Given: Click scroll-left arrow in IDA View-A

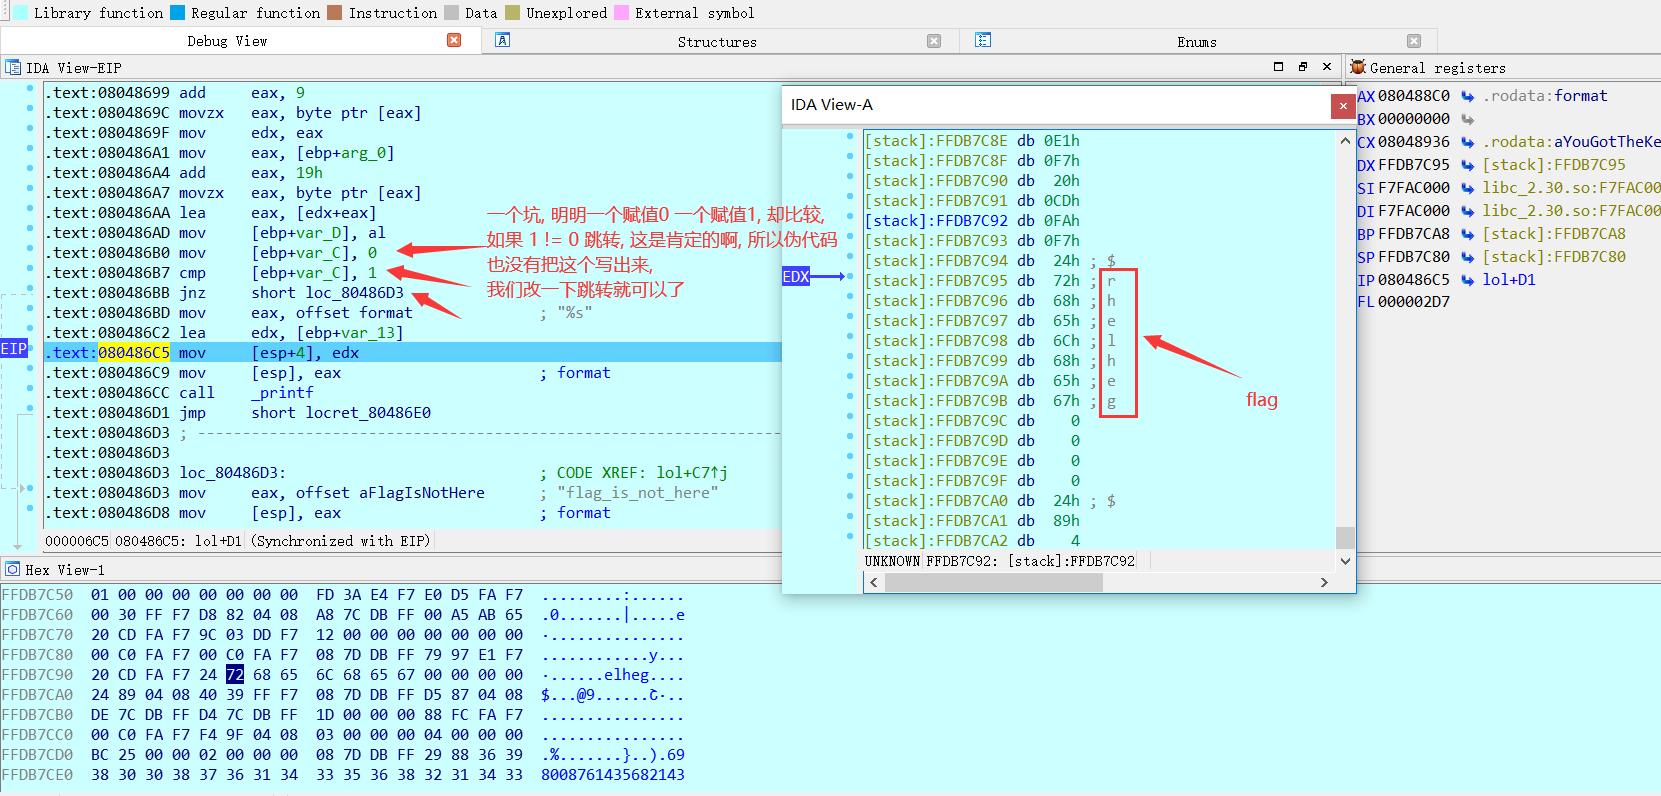Looking at the screenshot, I should (874, 582).
